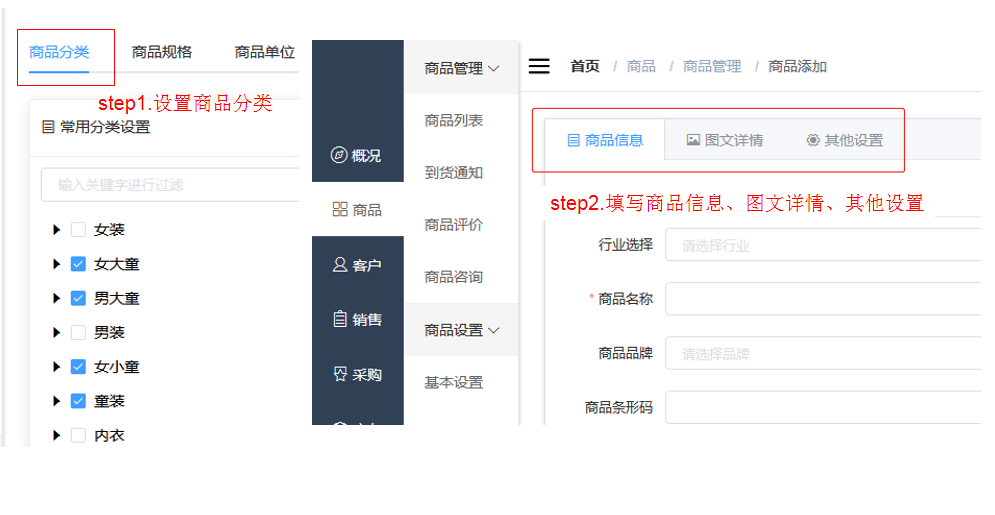
Task: Click the 女大童 category name
Action: point(117,264)
